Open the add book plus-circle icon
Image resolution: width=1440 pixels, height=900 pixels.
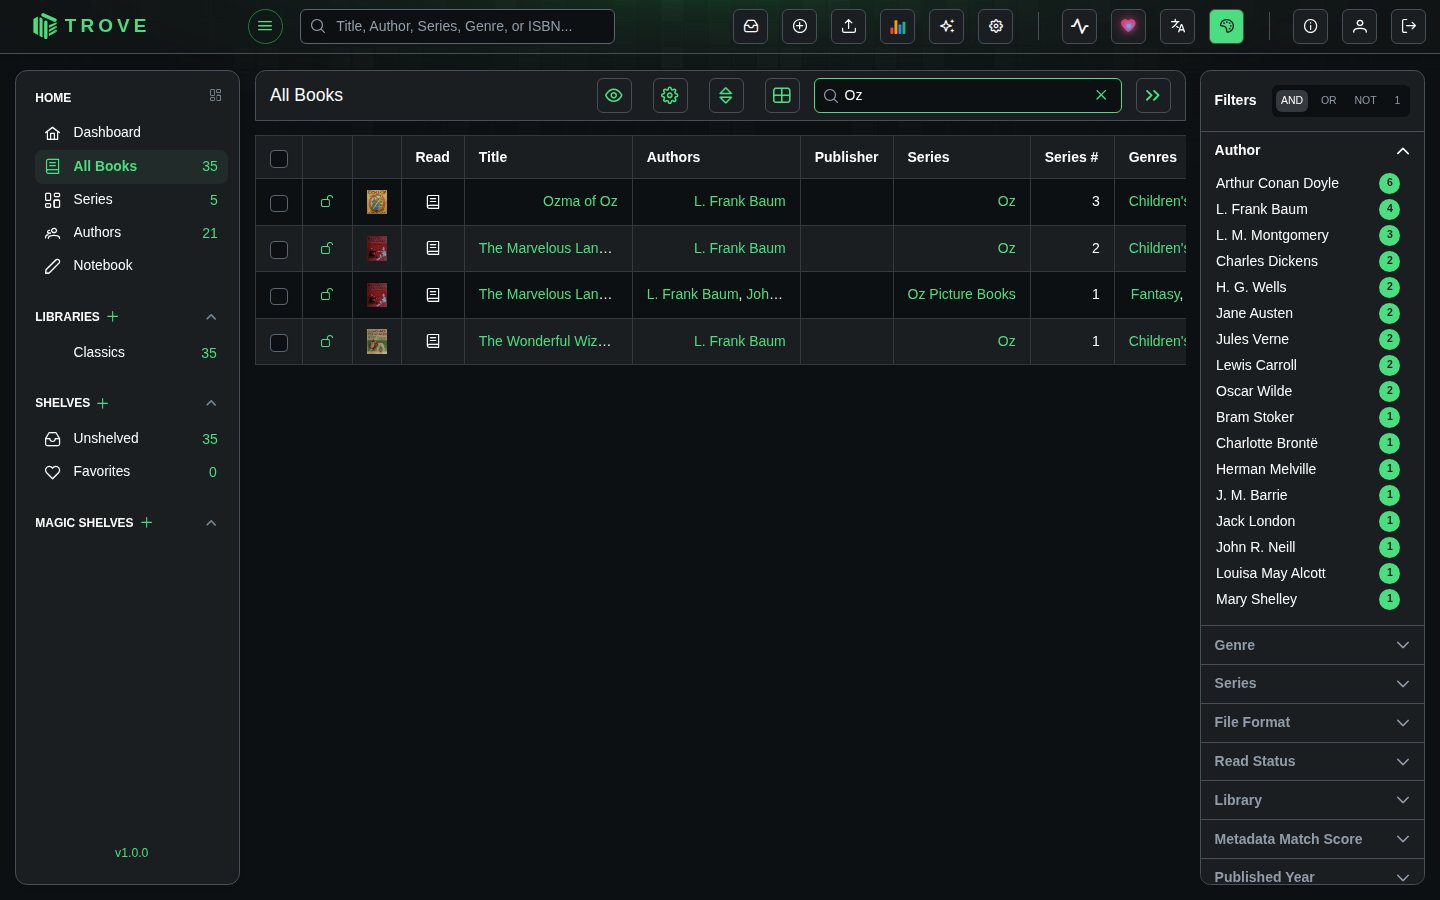point(800,26)
